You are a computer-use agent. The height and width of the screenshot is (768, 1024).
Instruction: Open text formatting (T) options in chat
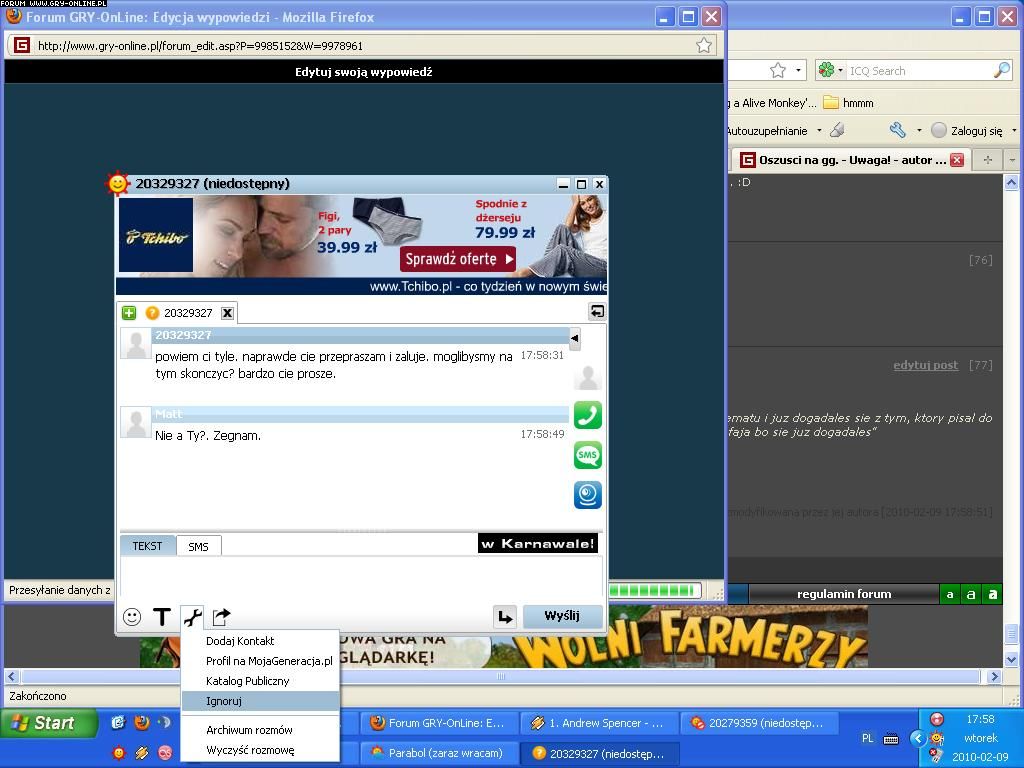[162, 616]
